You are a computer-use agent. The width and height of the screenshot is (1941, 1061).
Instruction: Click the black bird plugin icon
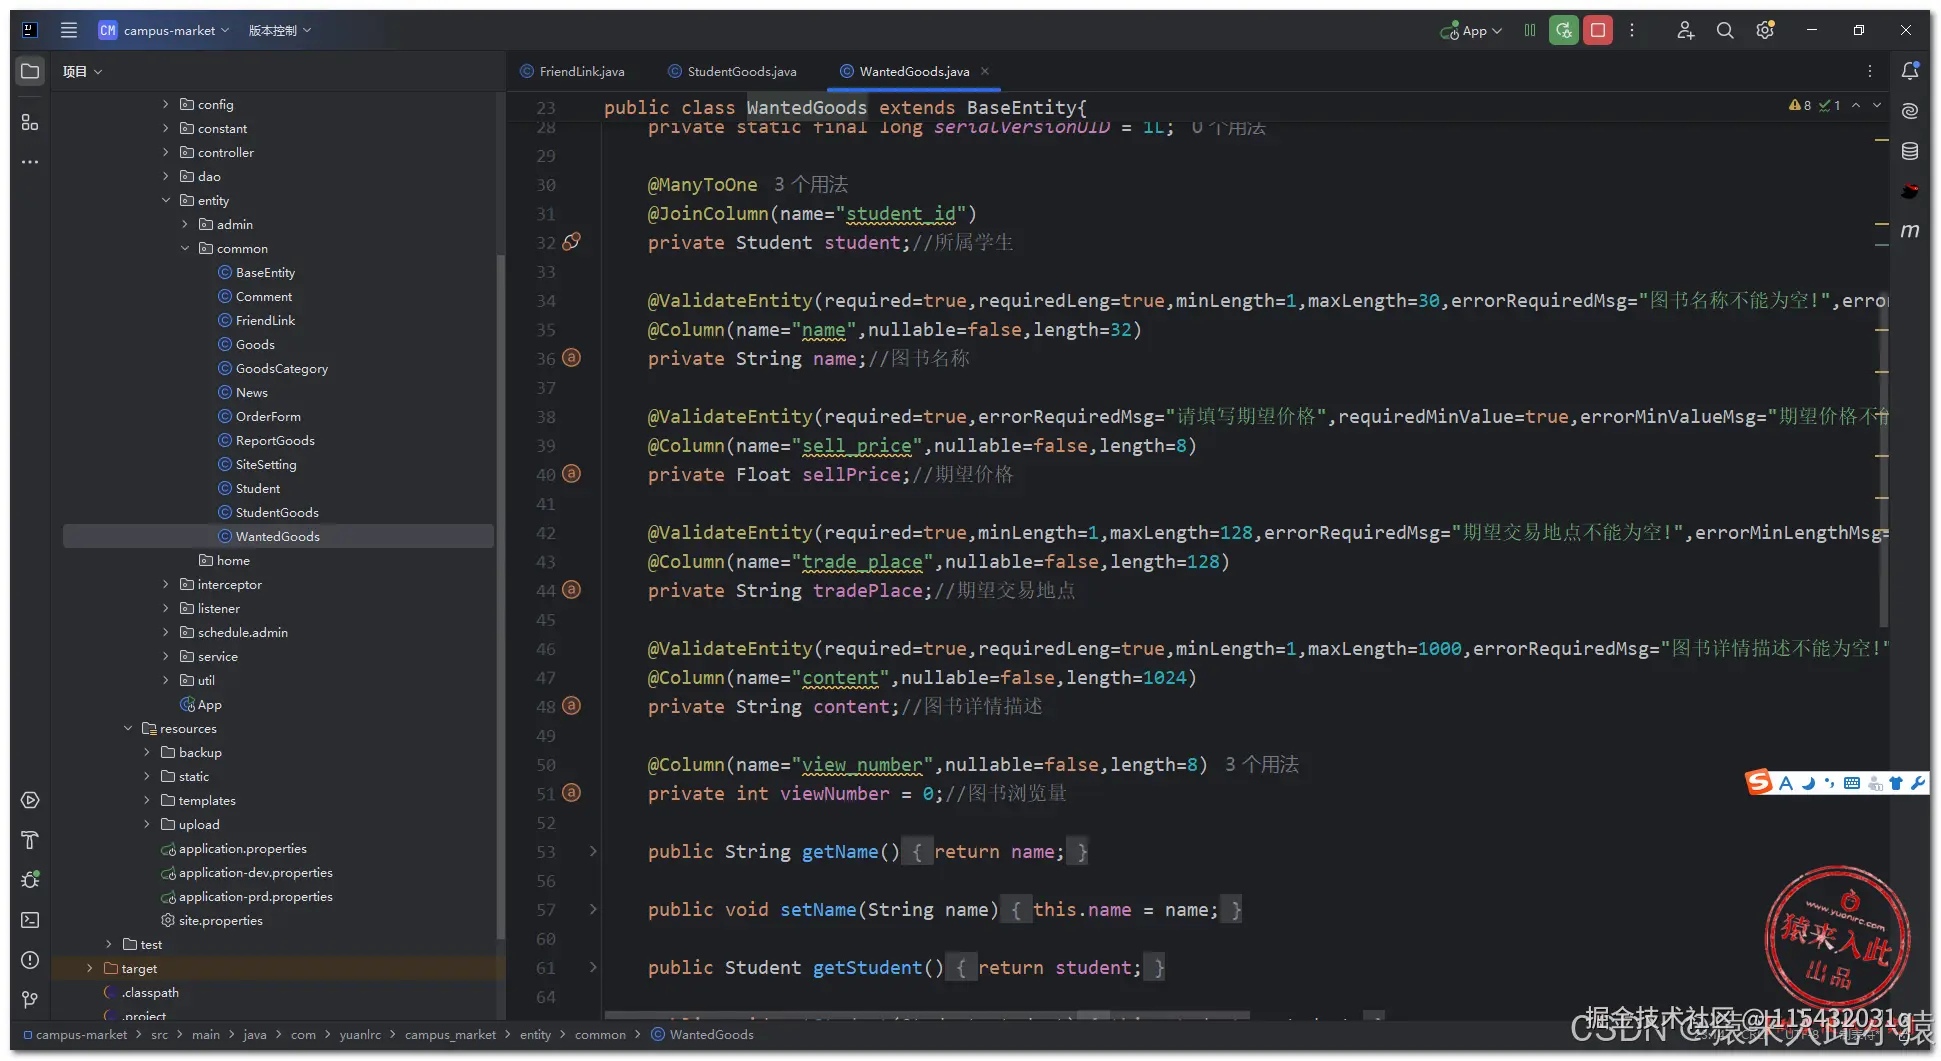pos(1910,191)
